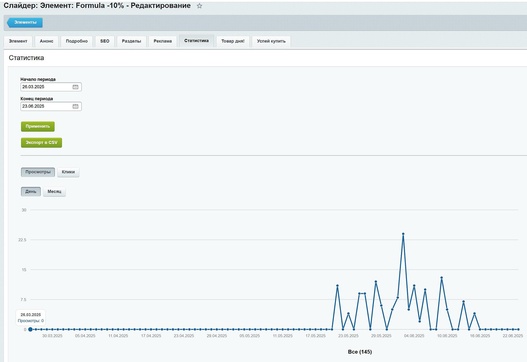Switch chart to Просмотры view
Image resolution: width=527 pixels, height=362 pixels.
[x=38, y=172]
